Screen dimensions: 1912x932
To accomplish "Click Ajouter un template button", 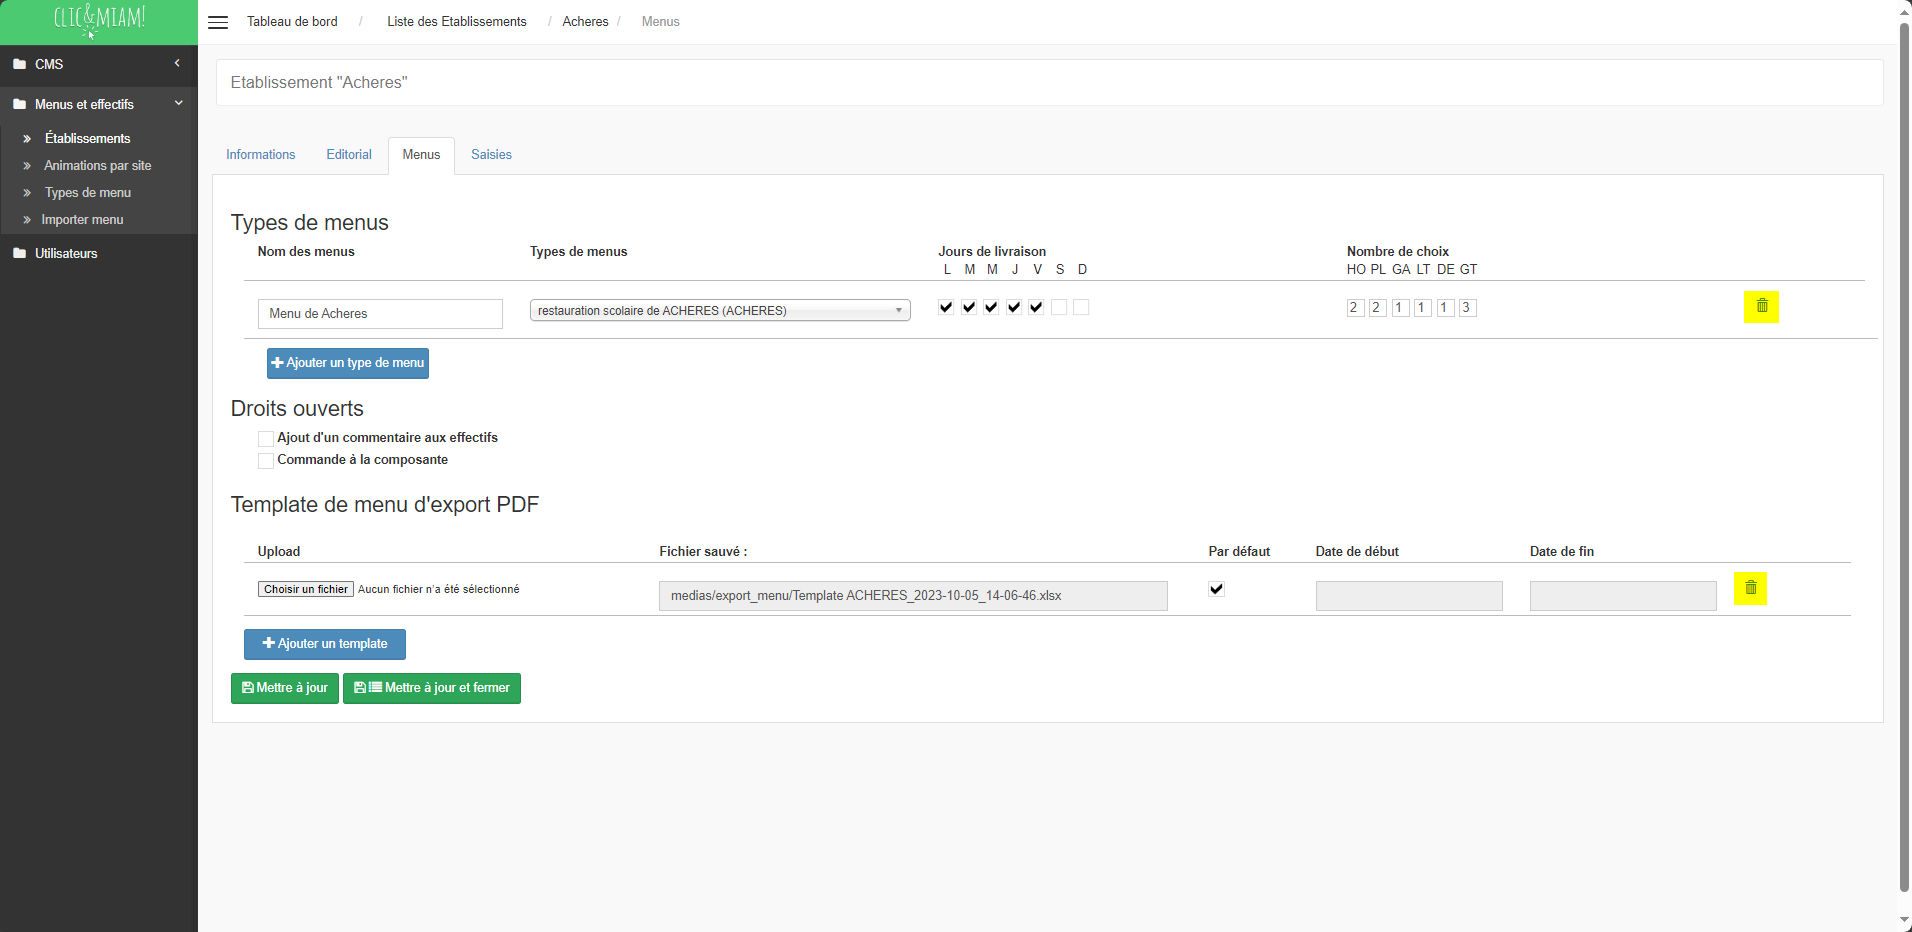I will click(x=325, y=644).
